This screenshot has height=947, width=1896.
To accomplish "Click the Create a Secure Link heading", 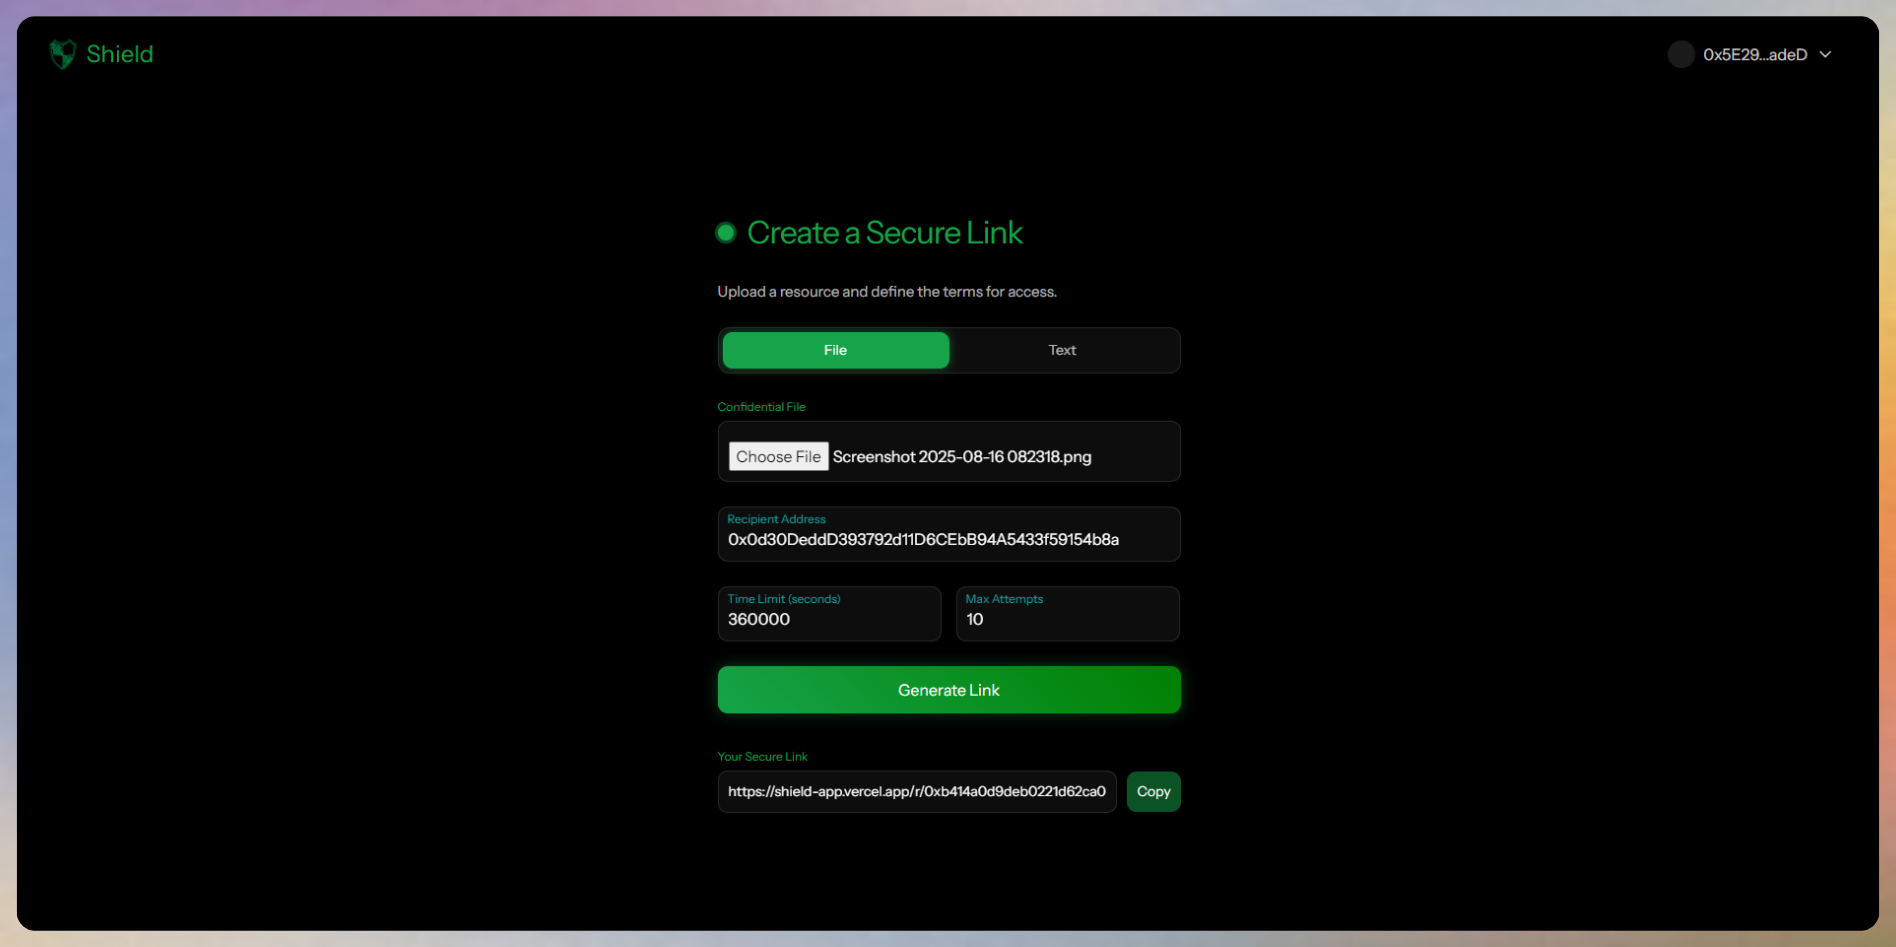I will click(x=885, y=233).
